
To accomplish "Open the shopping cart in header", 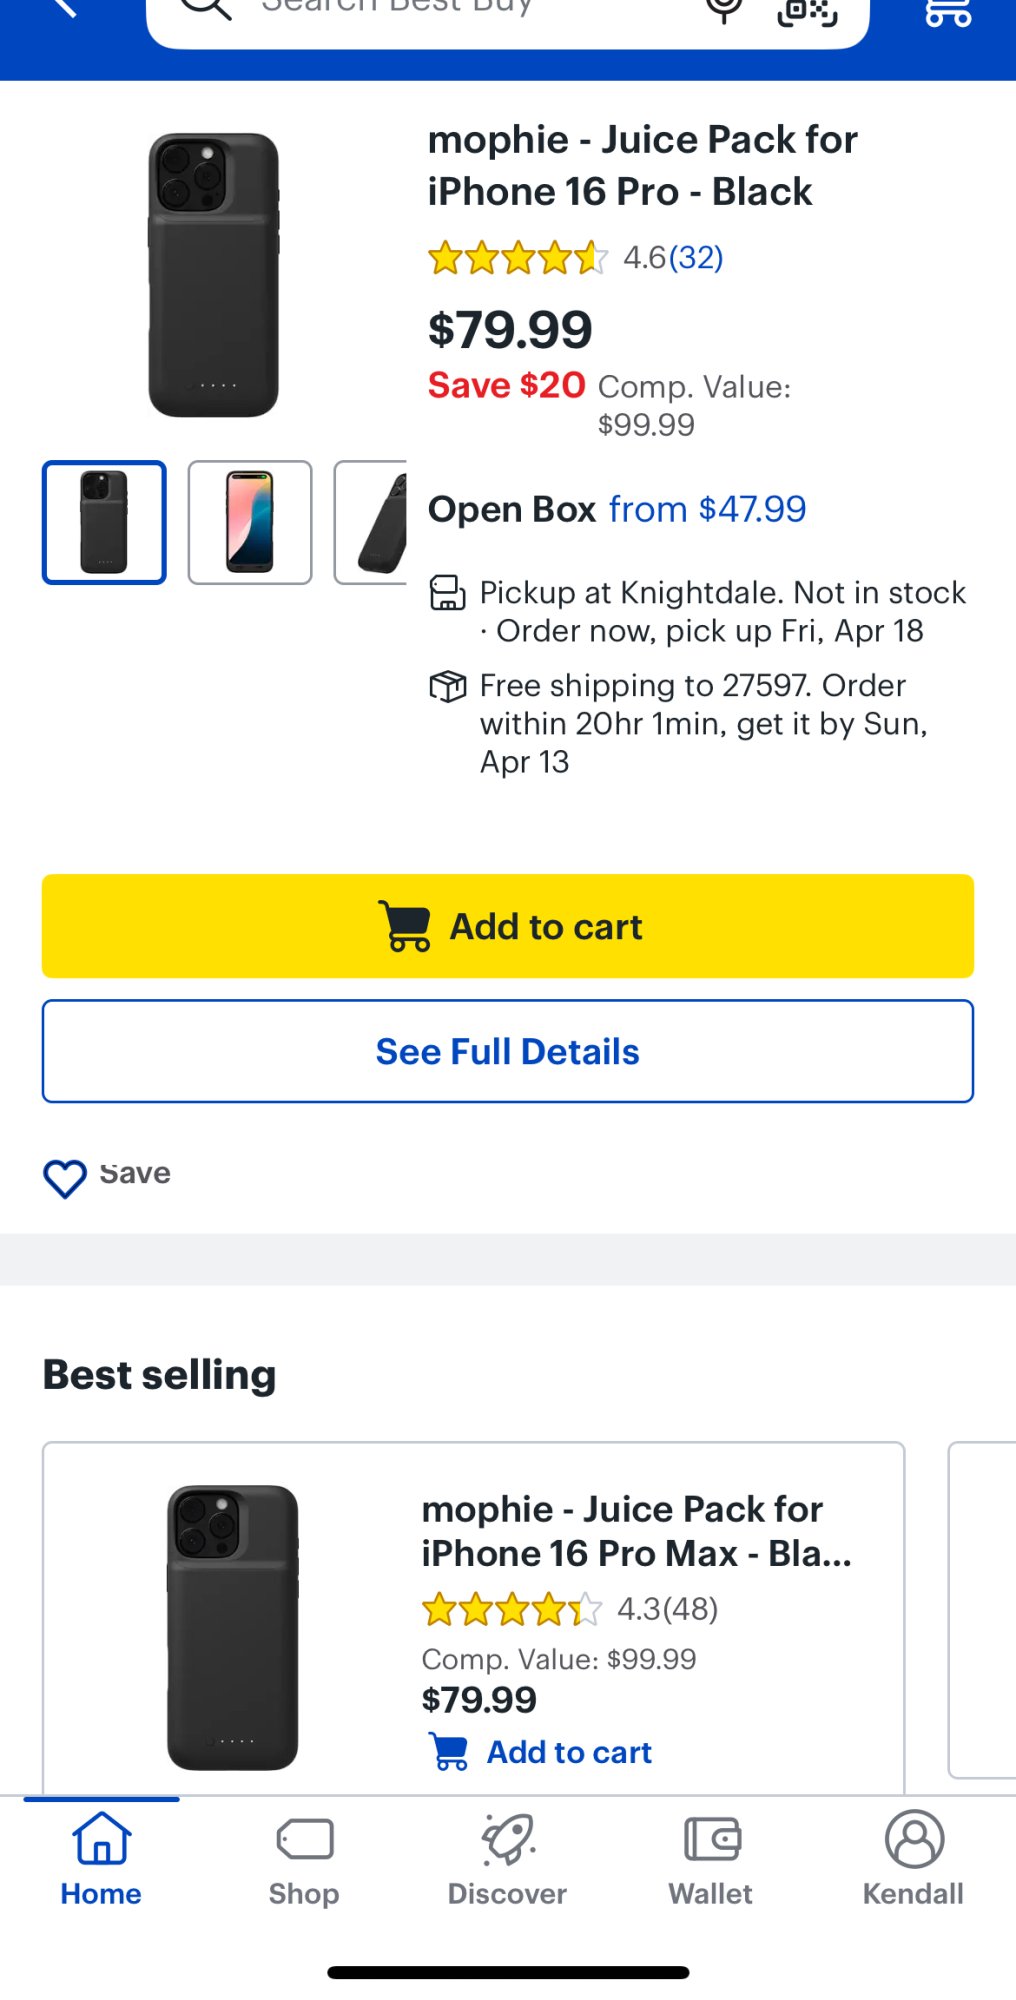I will 947,10.
